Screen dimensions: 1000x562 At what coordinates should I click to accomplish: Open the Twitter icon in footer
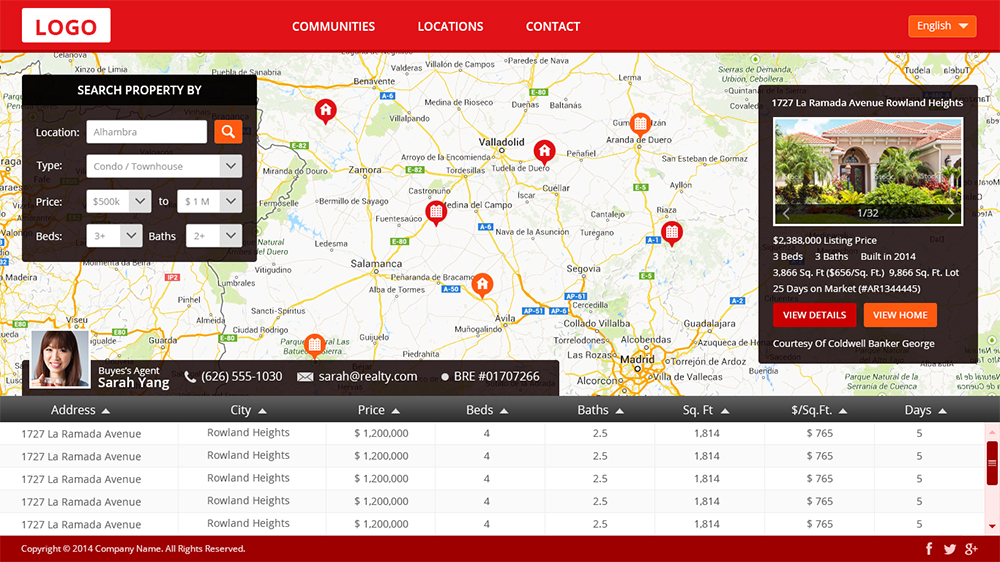tap(950, 549)
